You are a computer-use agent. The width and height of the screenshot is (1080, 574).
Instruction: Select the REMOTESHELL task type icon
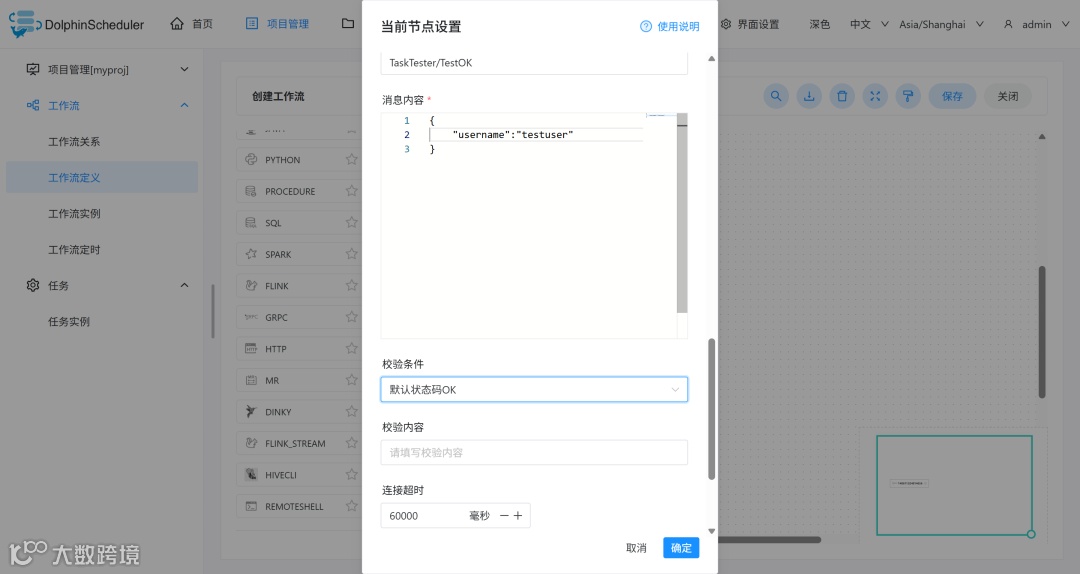pyautogui.click(x=251, y=506)
